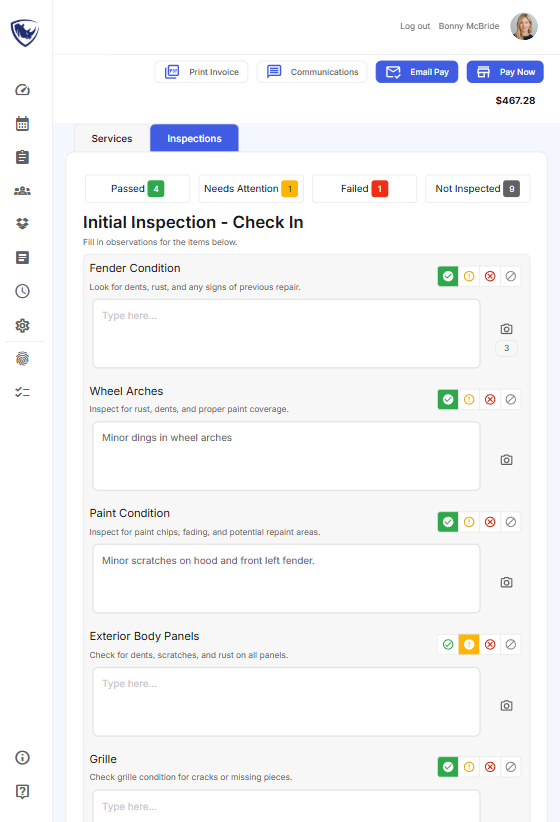The height and width of the screenshot is (822, 560).
Task: Click the rhino shield logo
Action: click(25, 33)
